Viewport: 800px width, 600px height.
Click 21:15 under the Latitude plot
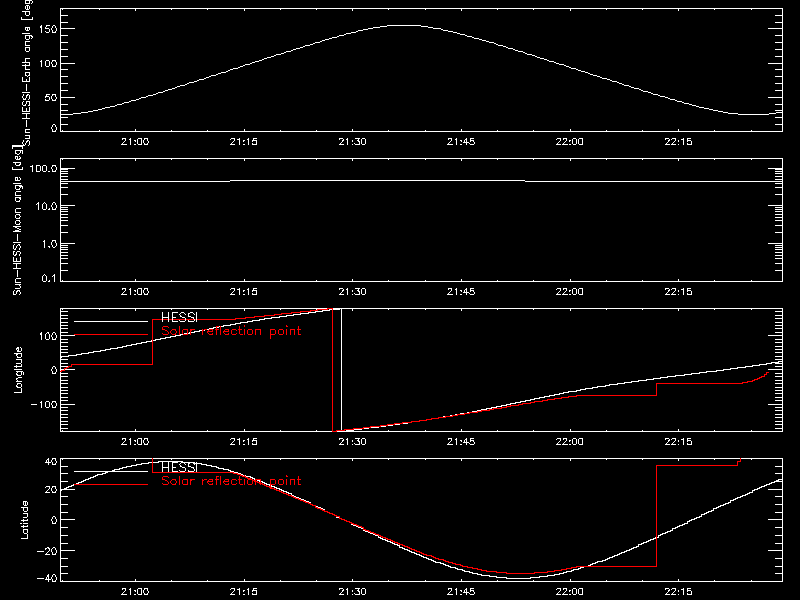tap(244, 592)
